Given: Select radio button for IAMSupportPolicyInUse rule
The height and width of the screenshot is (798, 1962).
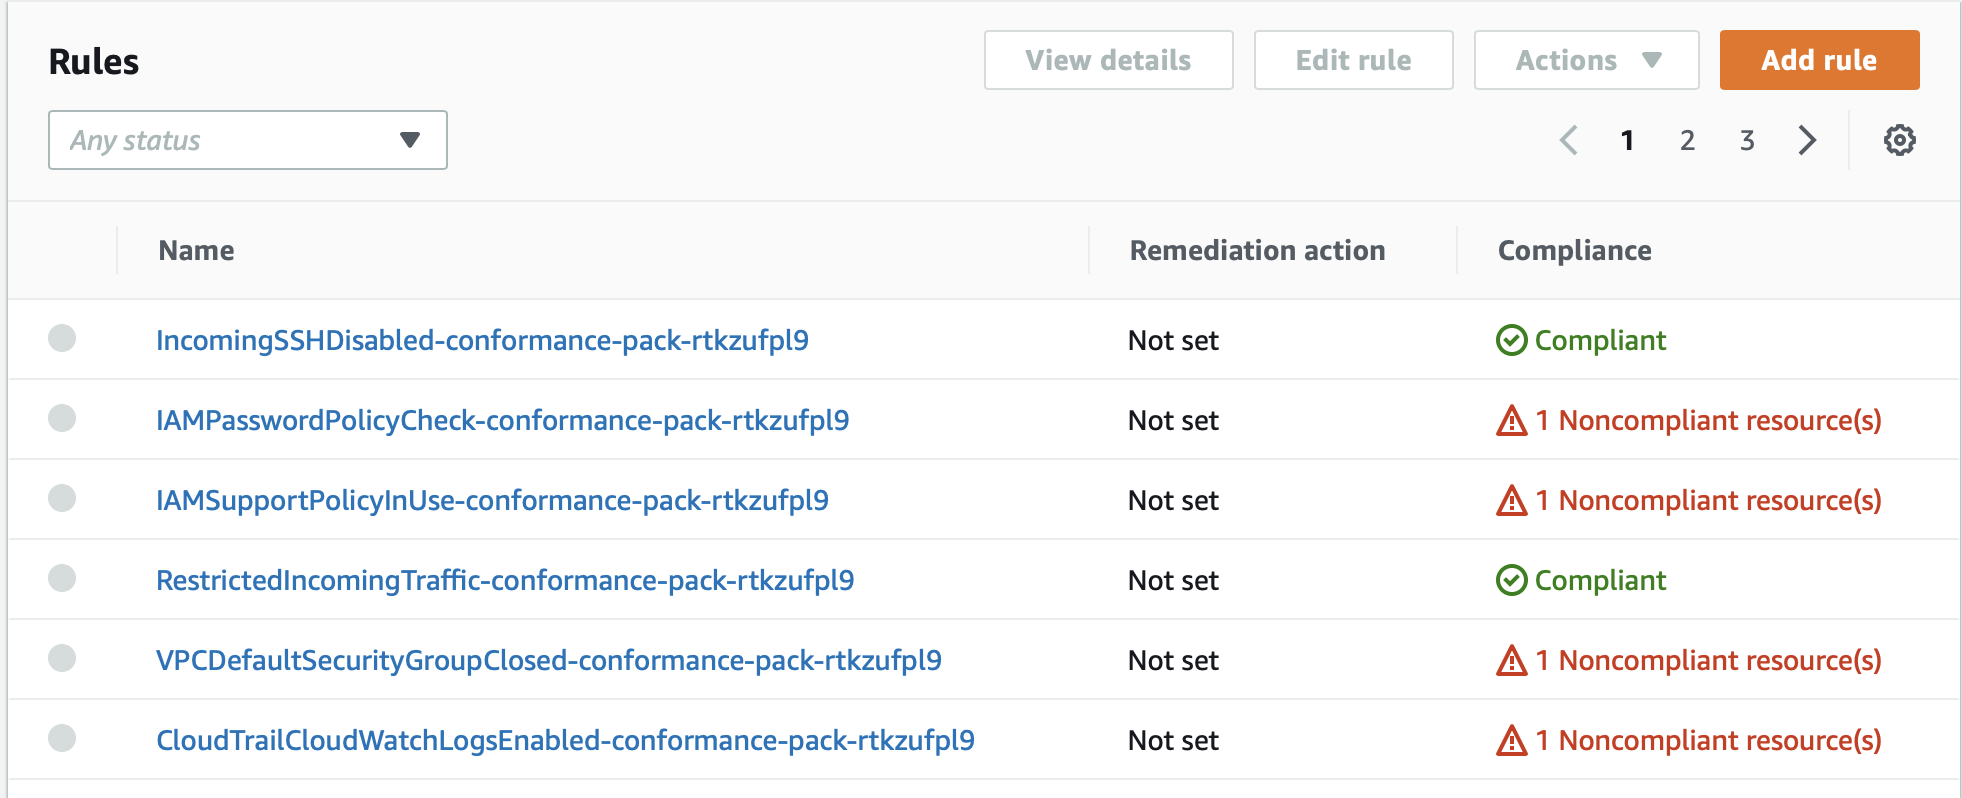Looking at the screenshot, I should point(62,499).
